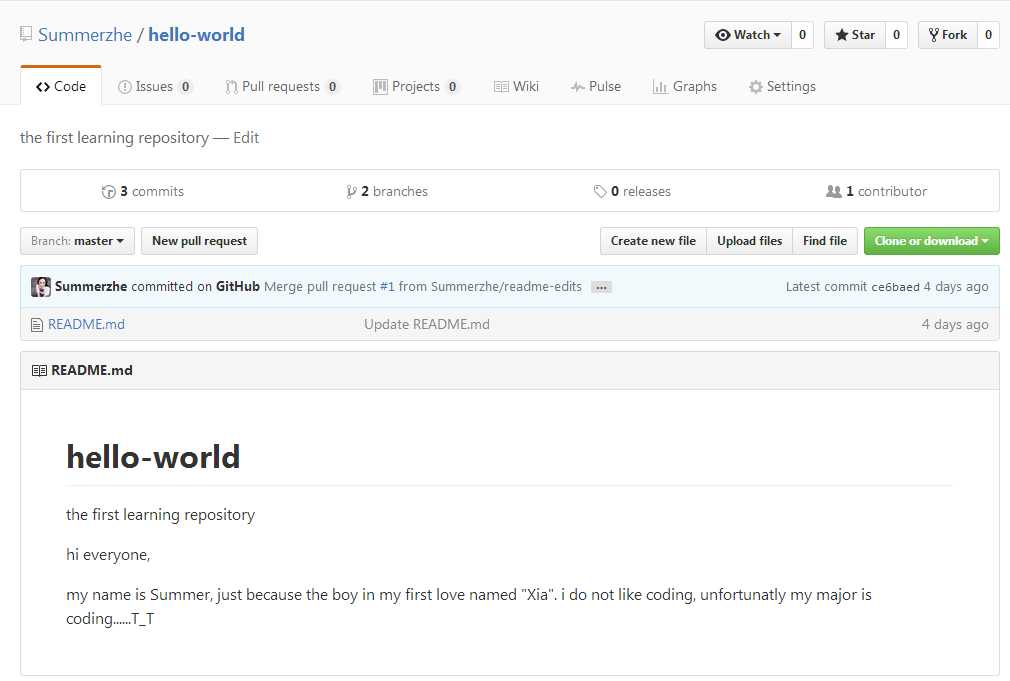
Task: Open the Watch dropdown button
Action: 747,35
